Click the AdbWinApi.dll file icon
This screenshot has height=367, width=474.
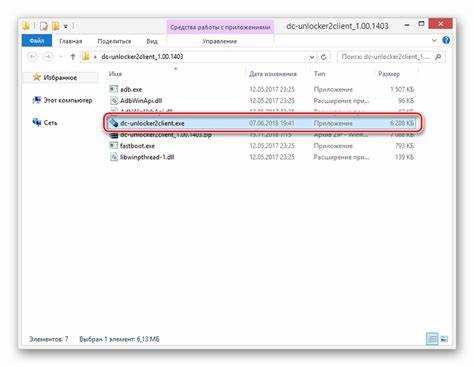click(114, 100)
